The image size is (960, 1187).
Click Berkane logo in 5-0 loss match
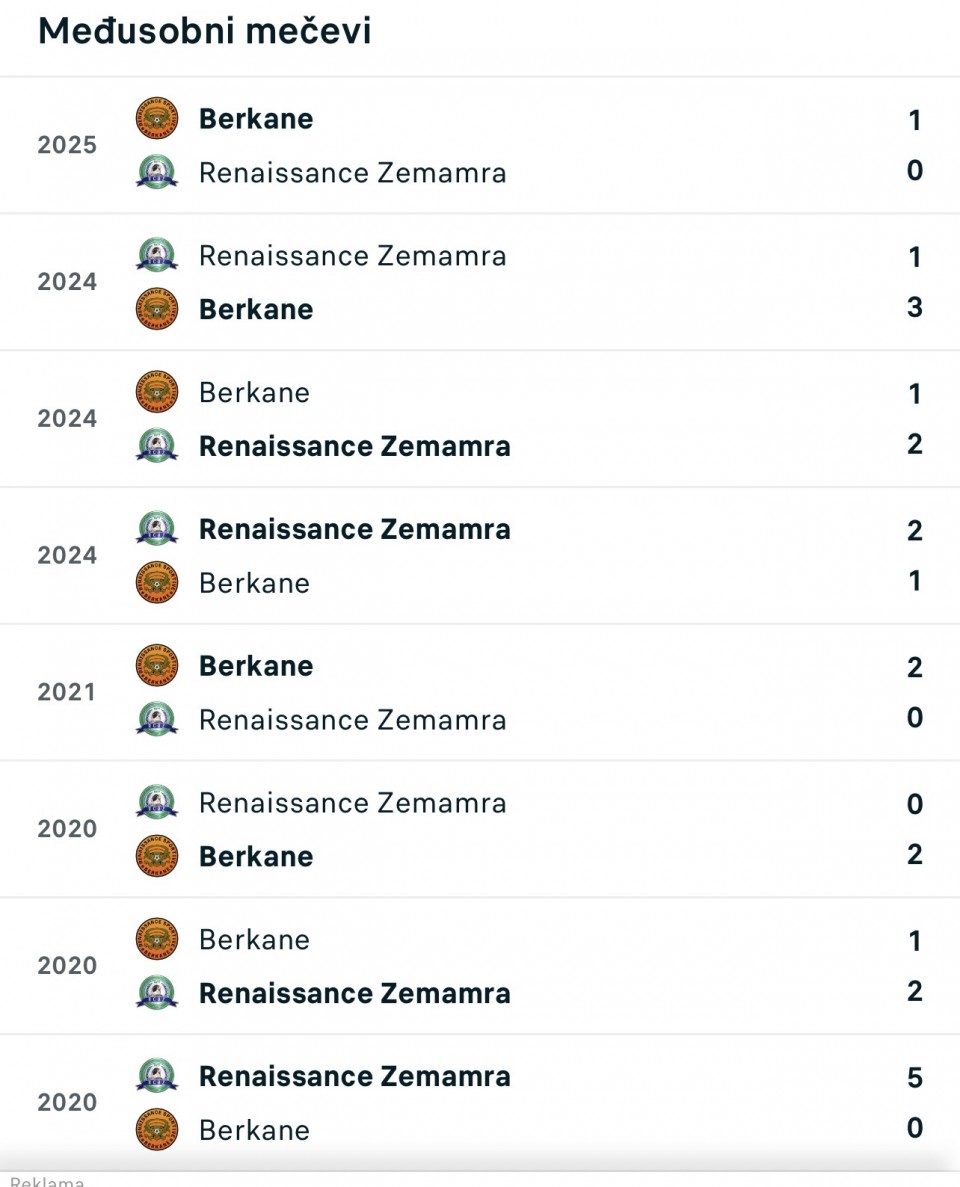156,1130
